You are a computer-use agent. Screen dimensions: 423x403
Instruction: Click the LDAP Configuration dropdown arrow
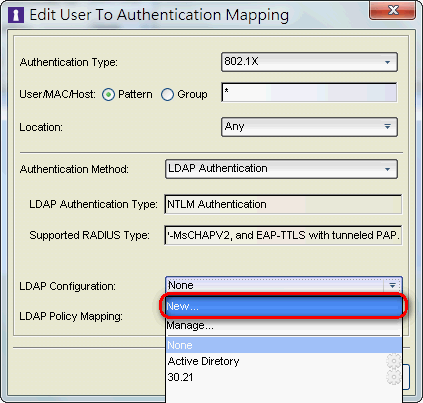[392, 285]
